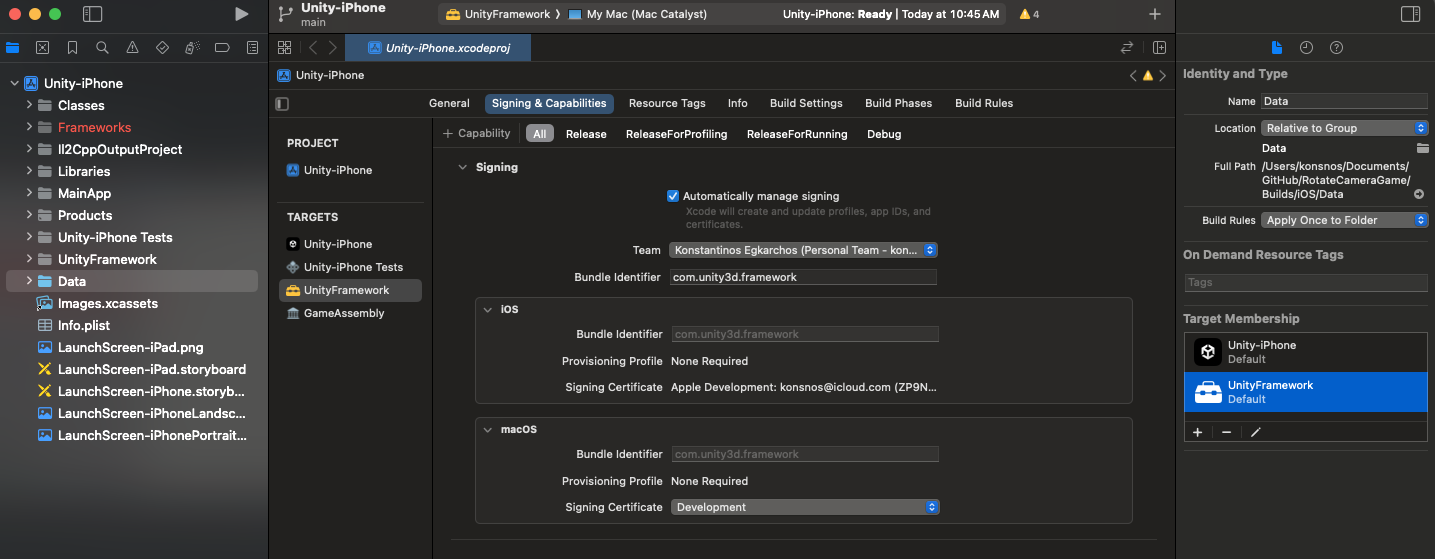Switch to the Build Phases tab

898,103
